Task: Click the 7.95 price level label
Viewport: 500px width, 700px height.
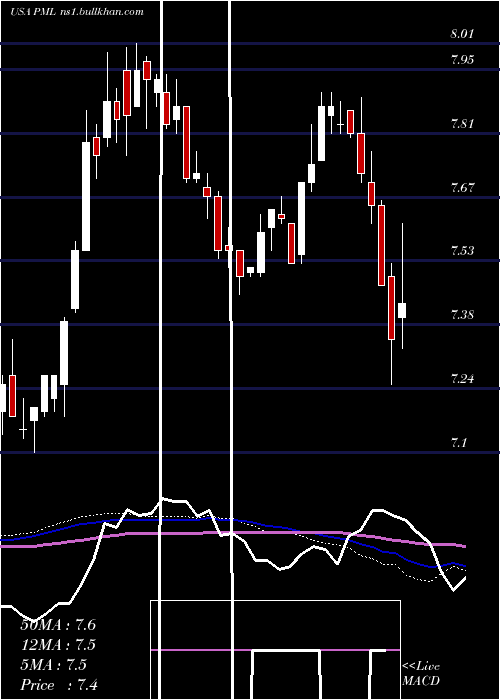Action: pyautogui.click(x=462, y=59)
